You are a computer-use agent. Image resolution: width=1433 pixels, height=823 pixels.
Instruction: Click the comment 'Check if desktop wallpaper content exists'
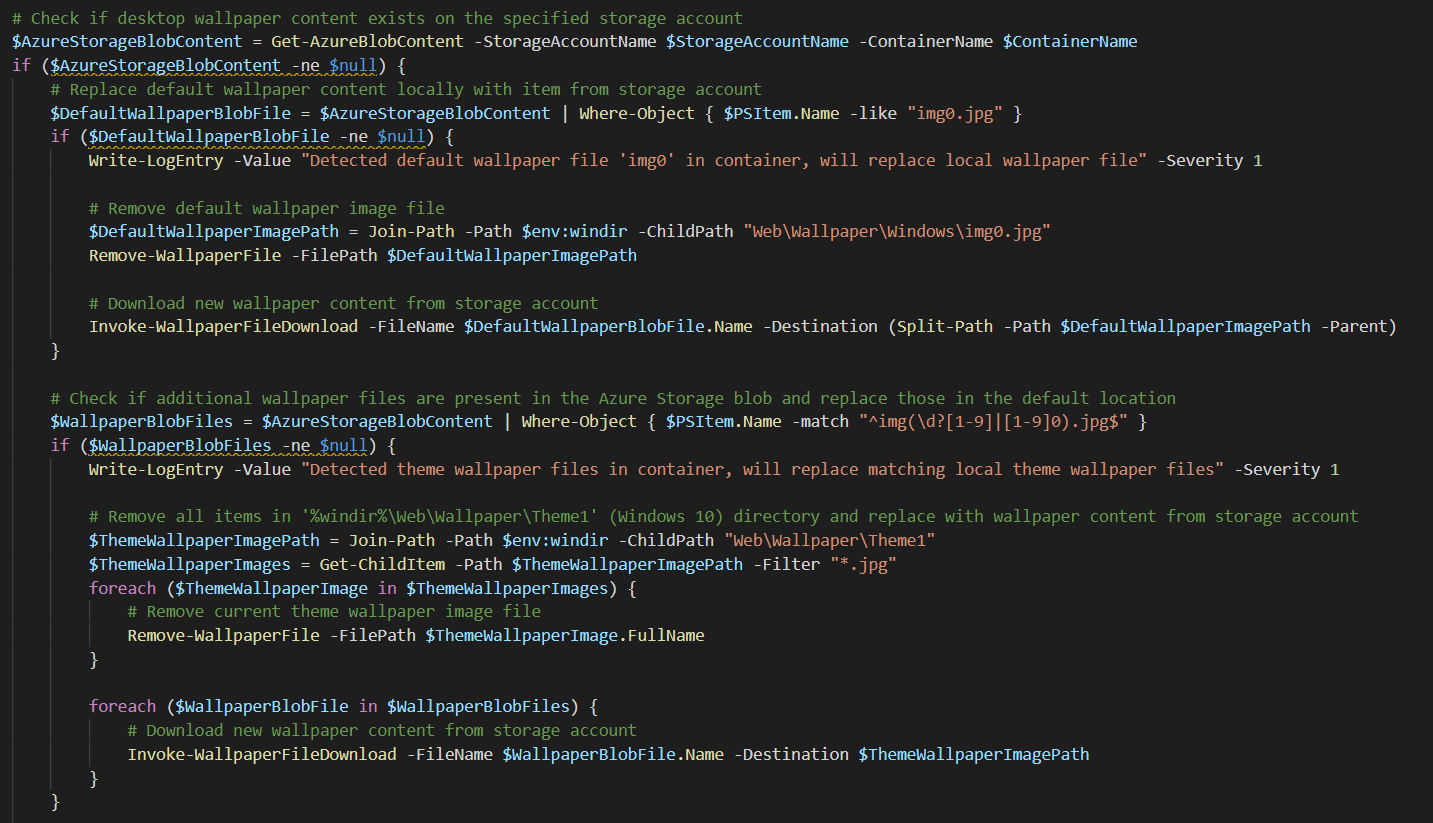pos(378,18)
